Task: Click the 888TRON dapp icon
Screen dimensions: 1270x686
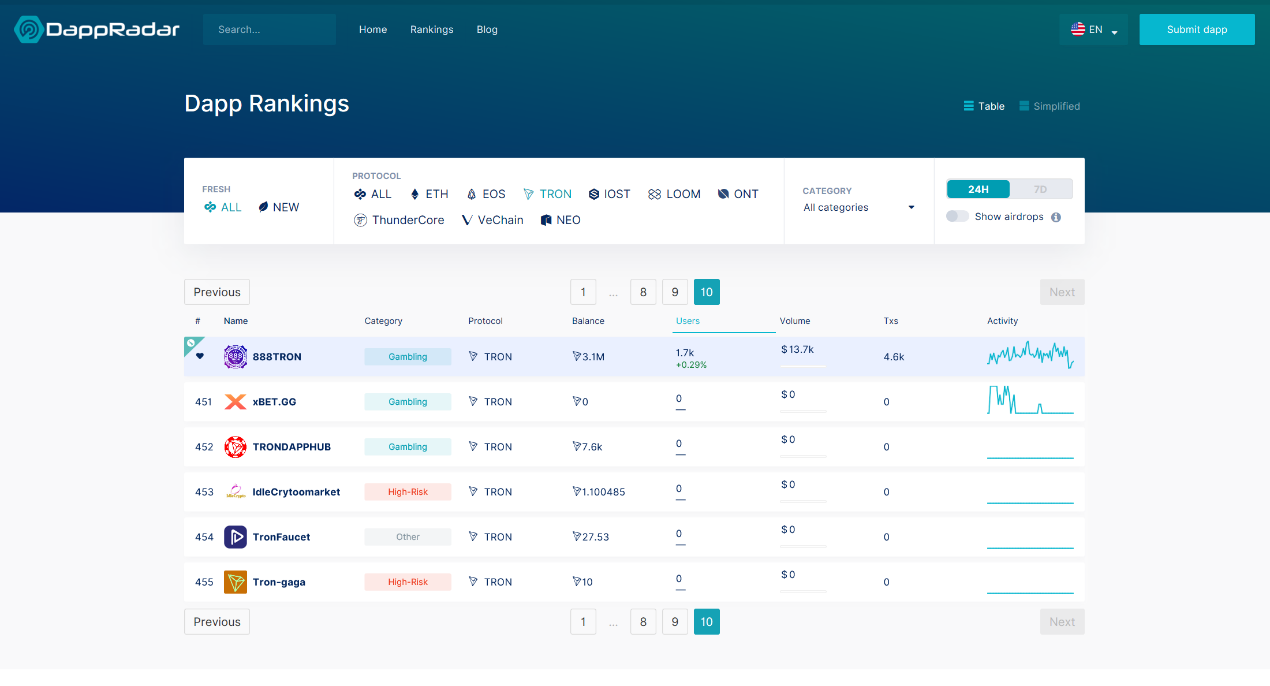Action: (235, 357)
